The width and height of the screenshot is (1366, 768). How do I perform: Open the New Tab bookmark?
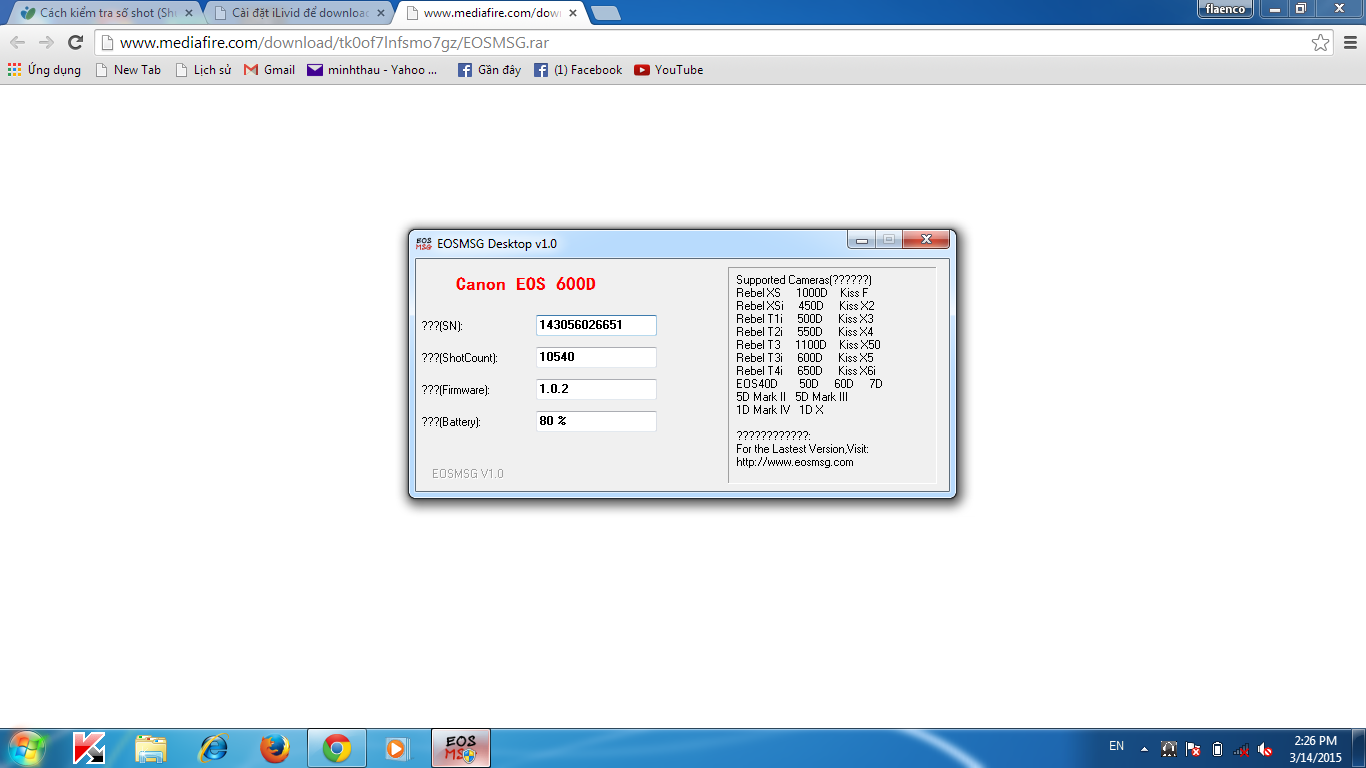coord(128,70)
